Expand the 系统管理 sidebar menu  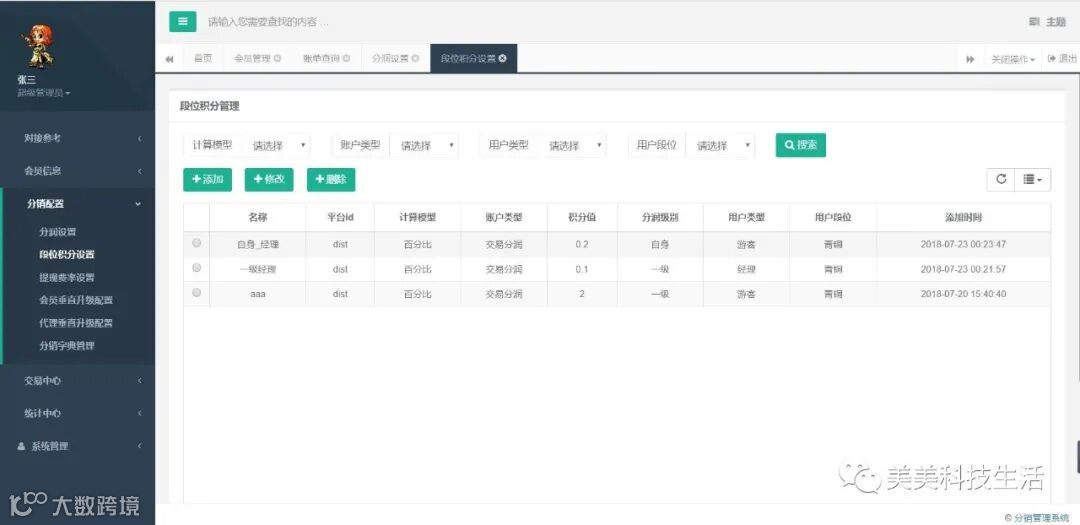(77, 446)
